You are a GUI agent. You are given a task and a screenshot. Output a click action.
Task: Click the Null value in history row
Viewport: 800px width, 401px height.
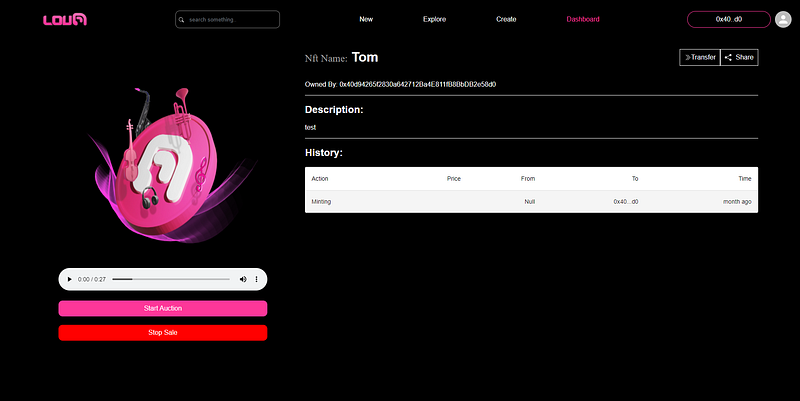pos(530,202)
